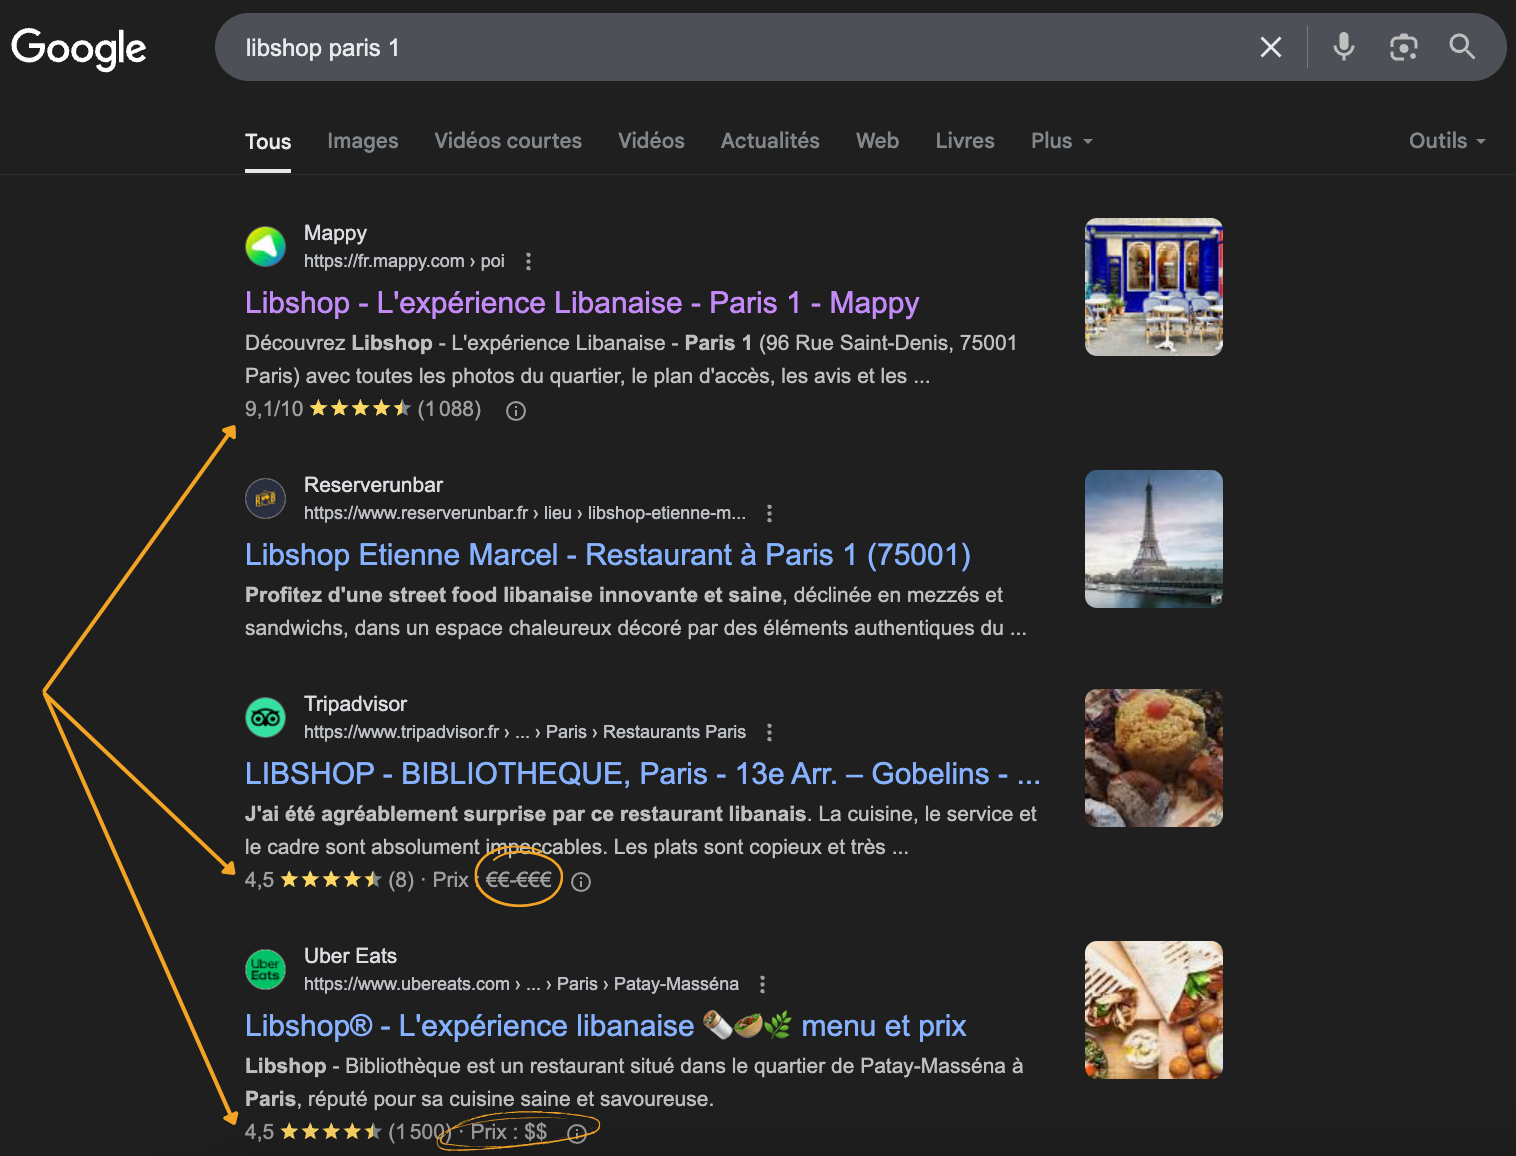
Task: Click the 'Prix : $$' price text
Action: [x=509, y=1132]
